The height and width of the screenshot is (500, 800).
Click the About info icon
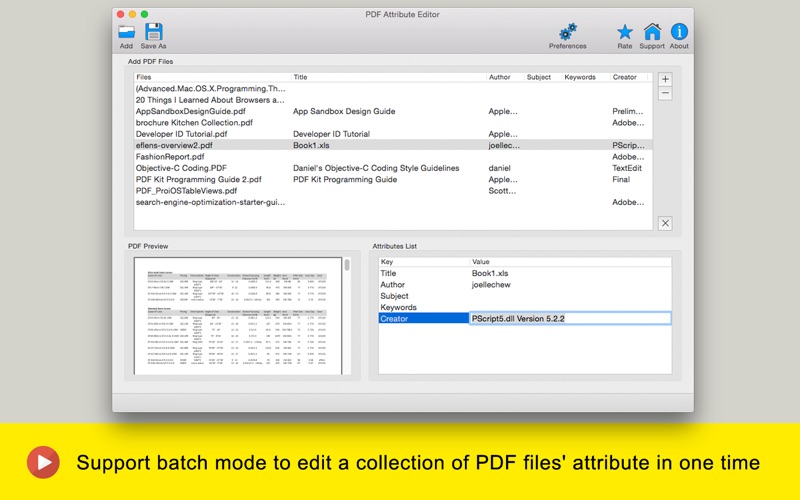tap(679, 32)
